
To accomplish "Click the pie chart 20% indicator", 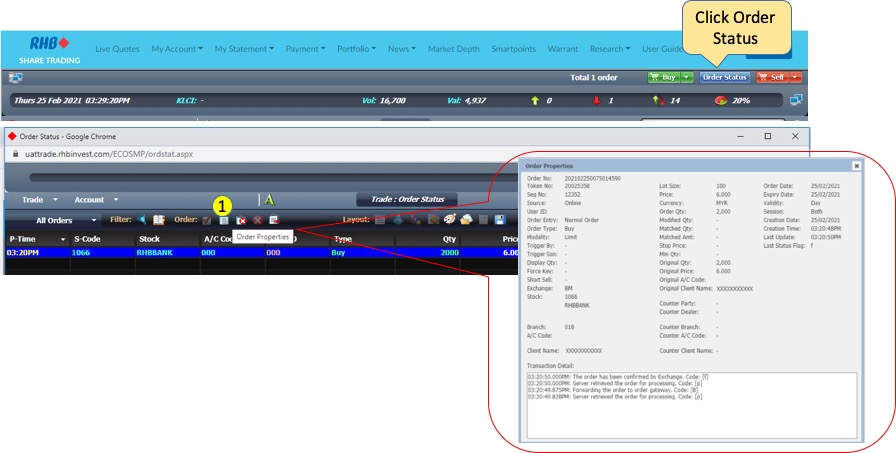I will click(x=720, y=101).
